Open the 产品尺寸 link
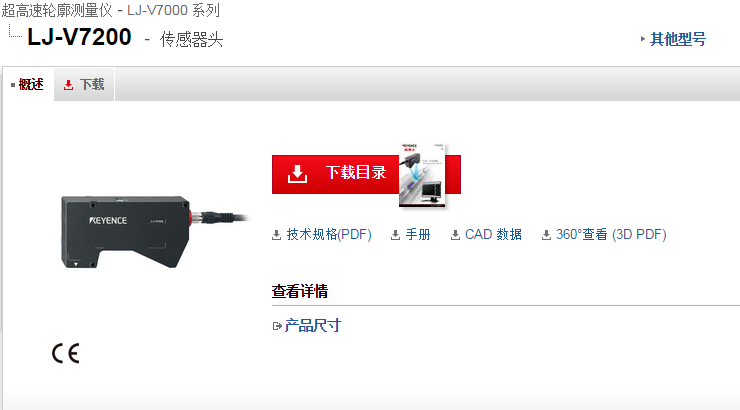Viewport: 740px width, 410px height. click(x=312, y=326)
